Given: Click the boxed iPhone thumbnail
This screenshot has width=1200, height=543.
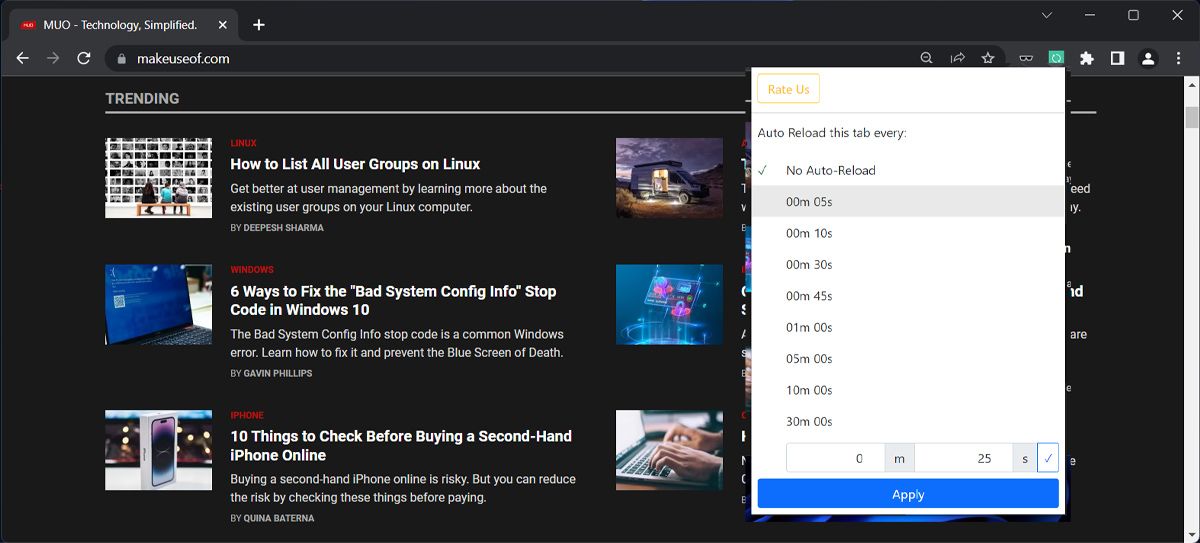Looking at the screenshot, I should tap(158, 450).
